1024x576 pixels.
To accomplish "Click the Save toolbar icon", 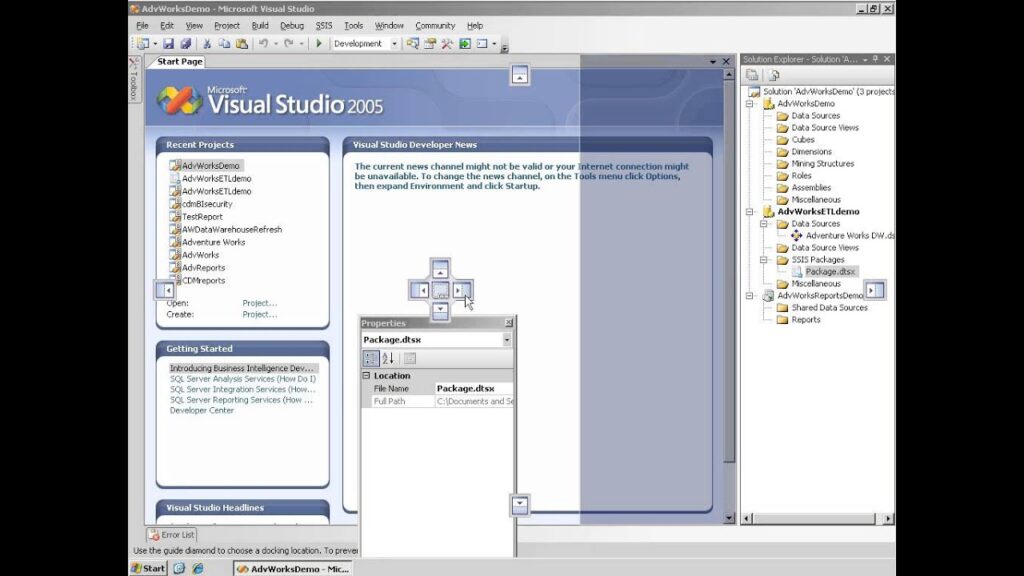I will 170,43.
